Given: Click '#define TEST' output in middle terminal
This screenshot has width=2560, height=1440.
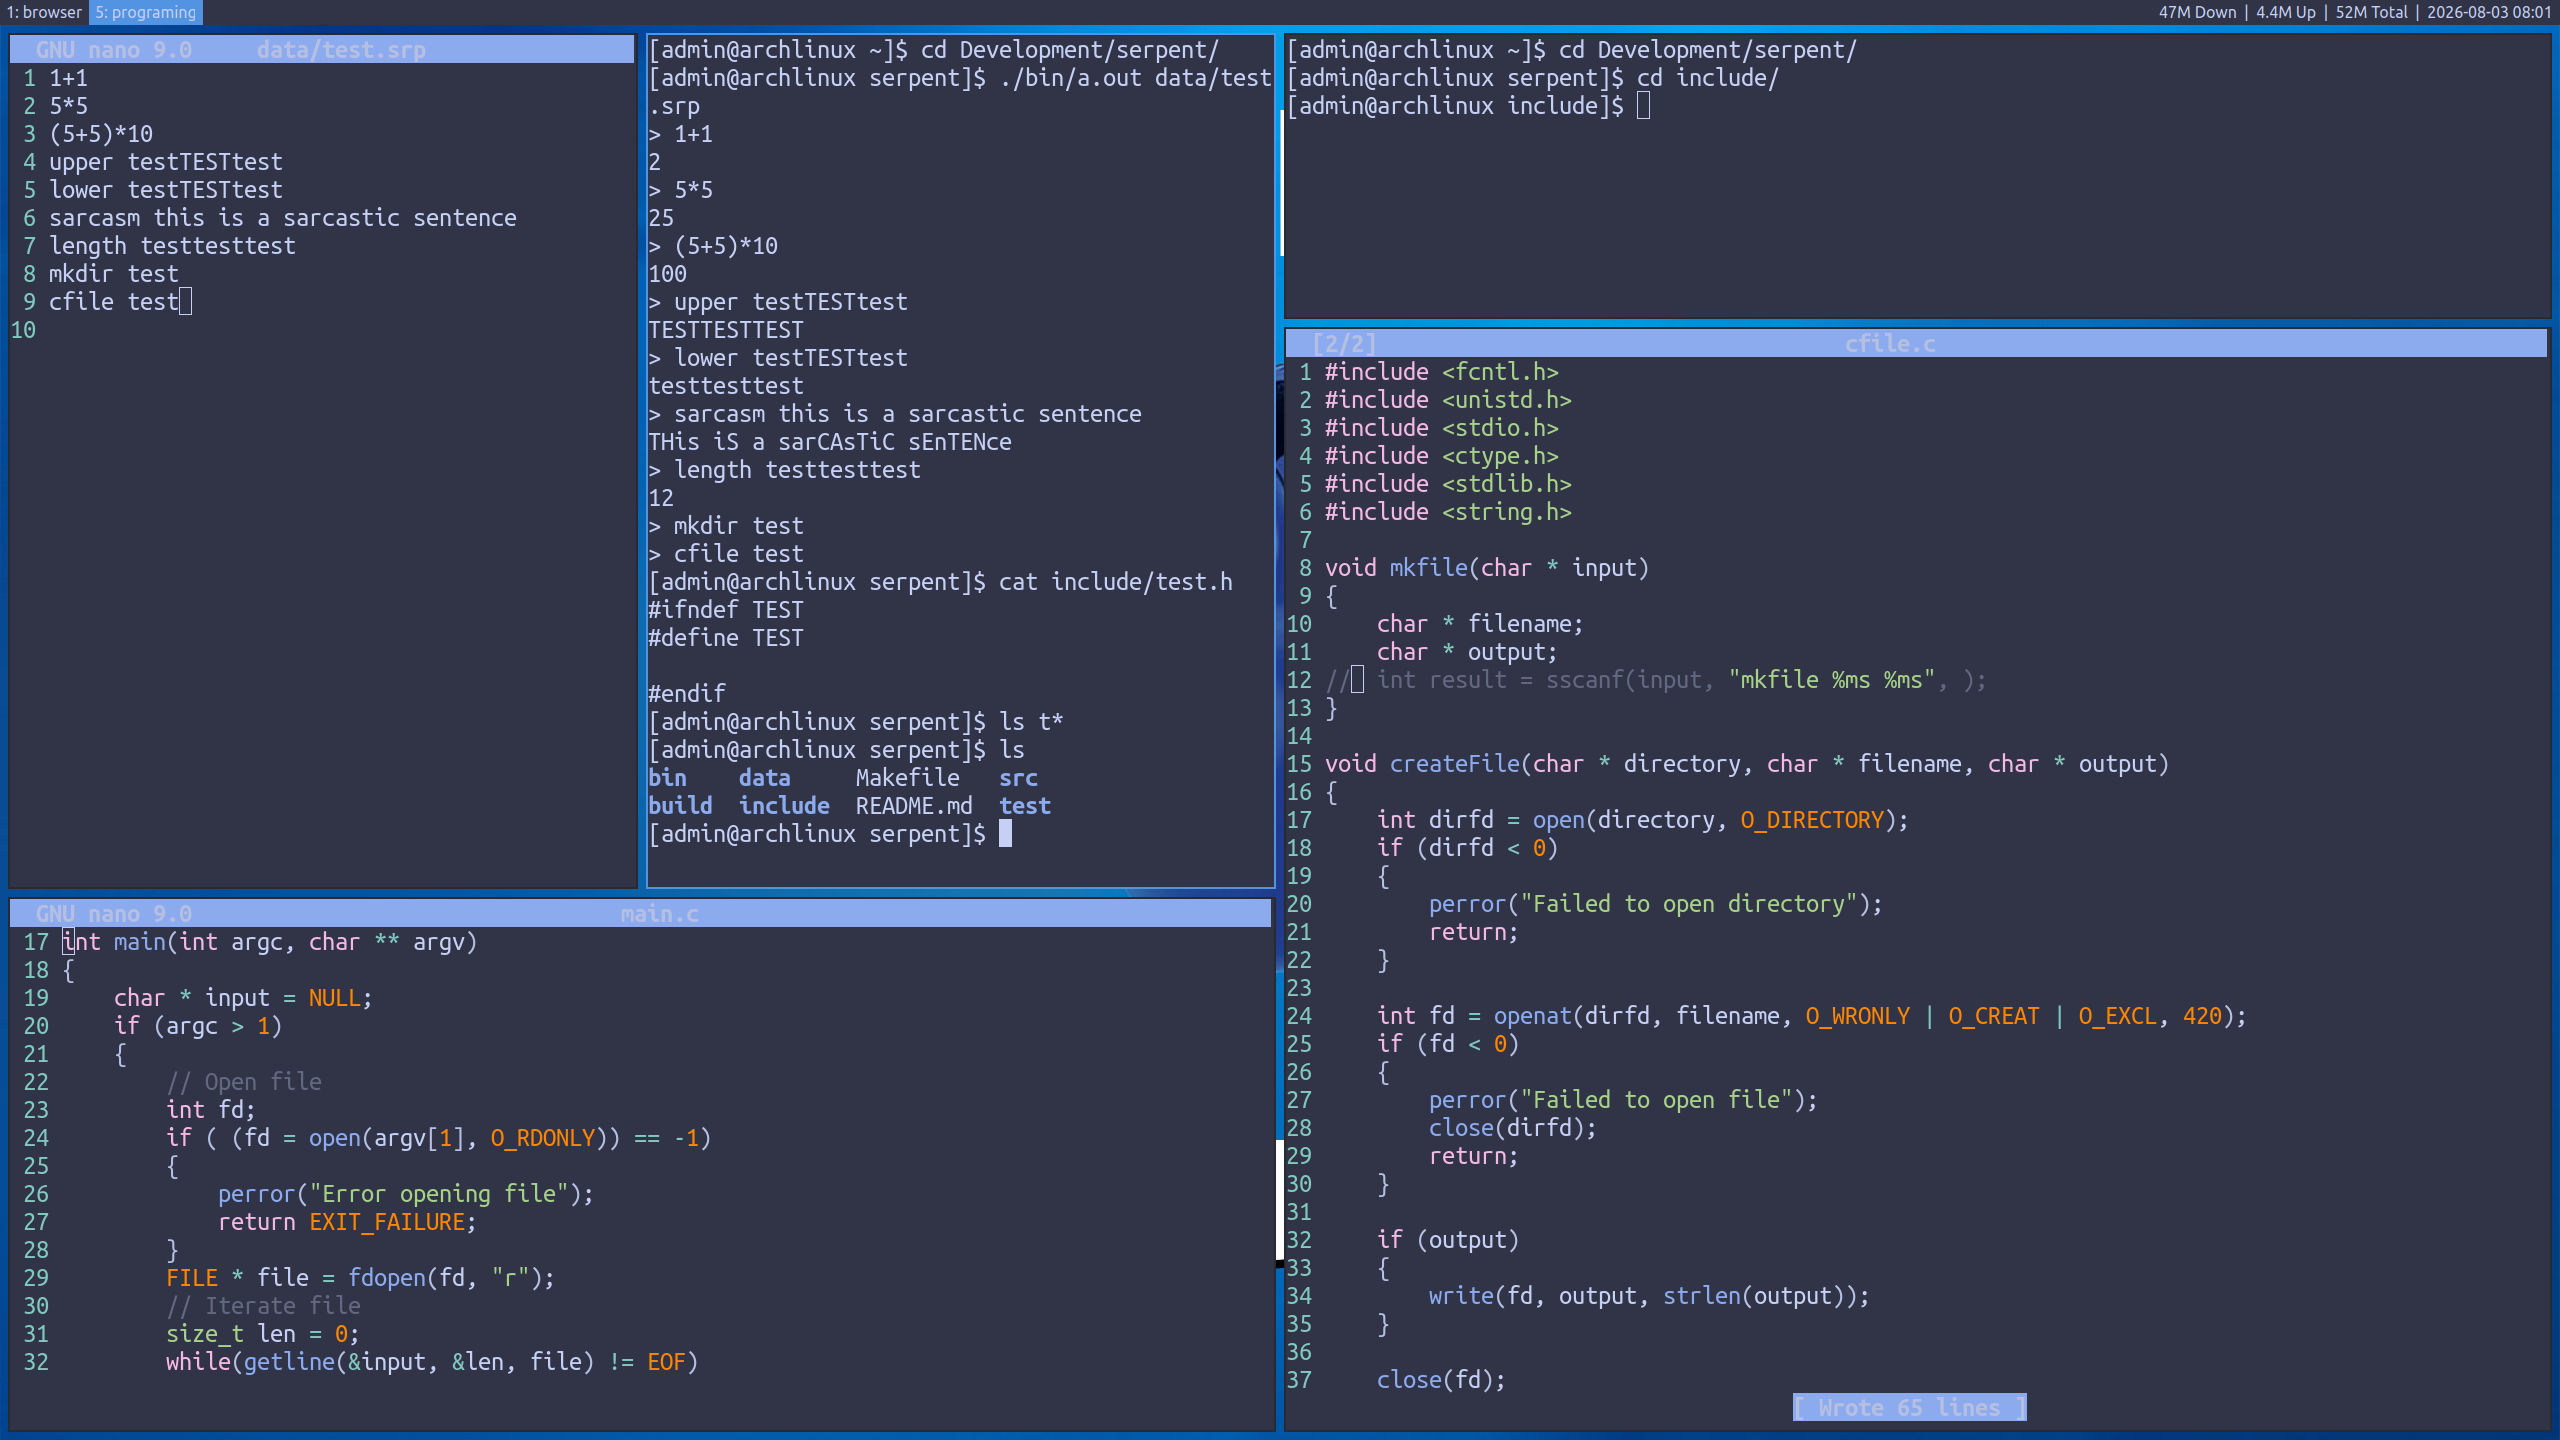Looking at the screenshot, I should [x=726, y=638].
